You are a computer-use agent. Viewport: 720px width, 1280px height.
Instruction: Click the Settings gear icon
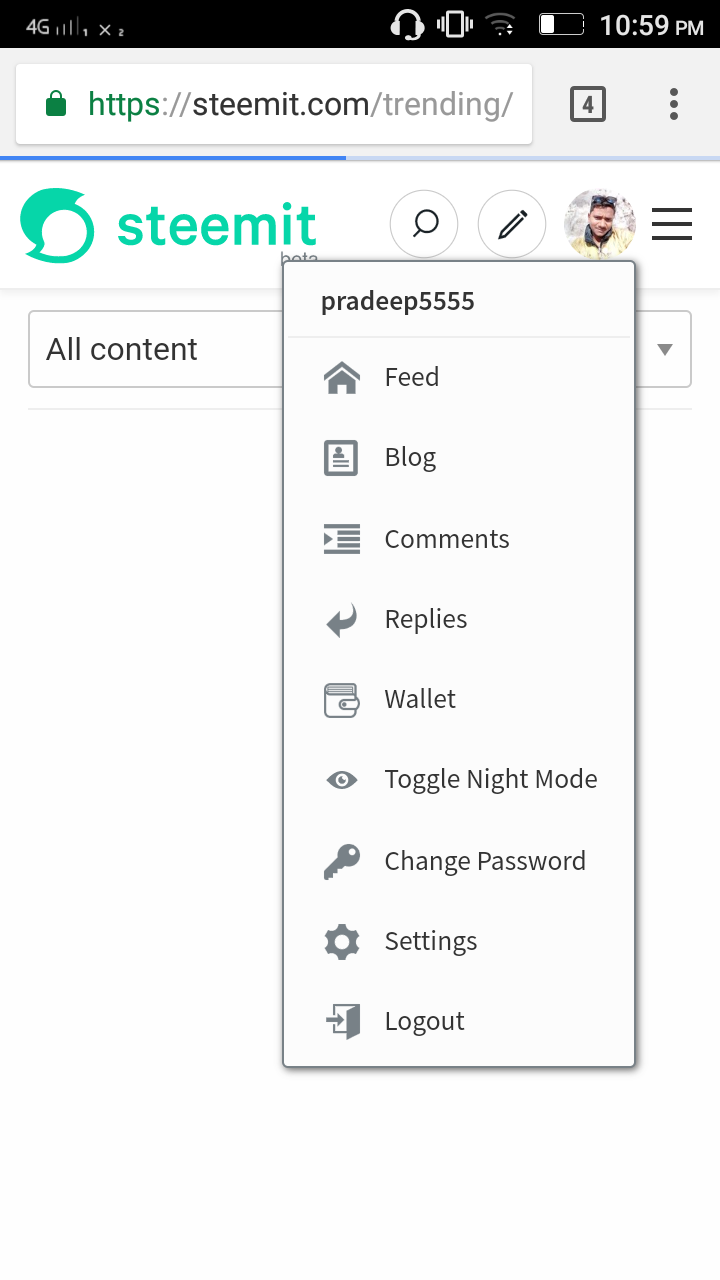[342, 941]
